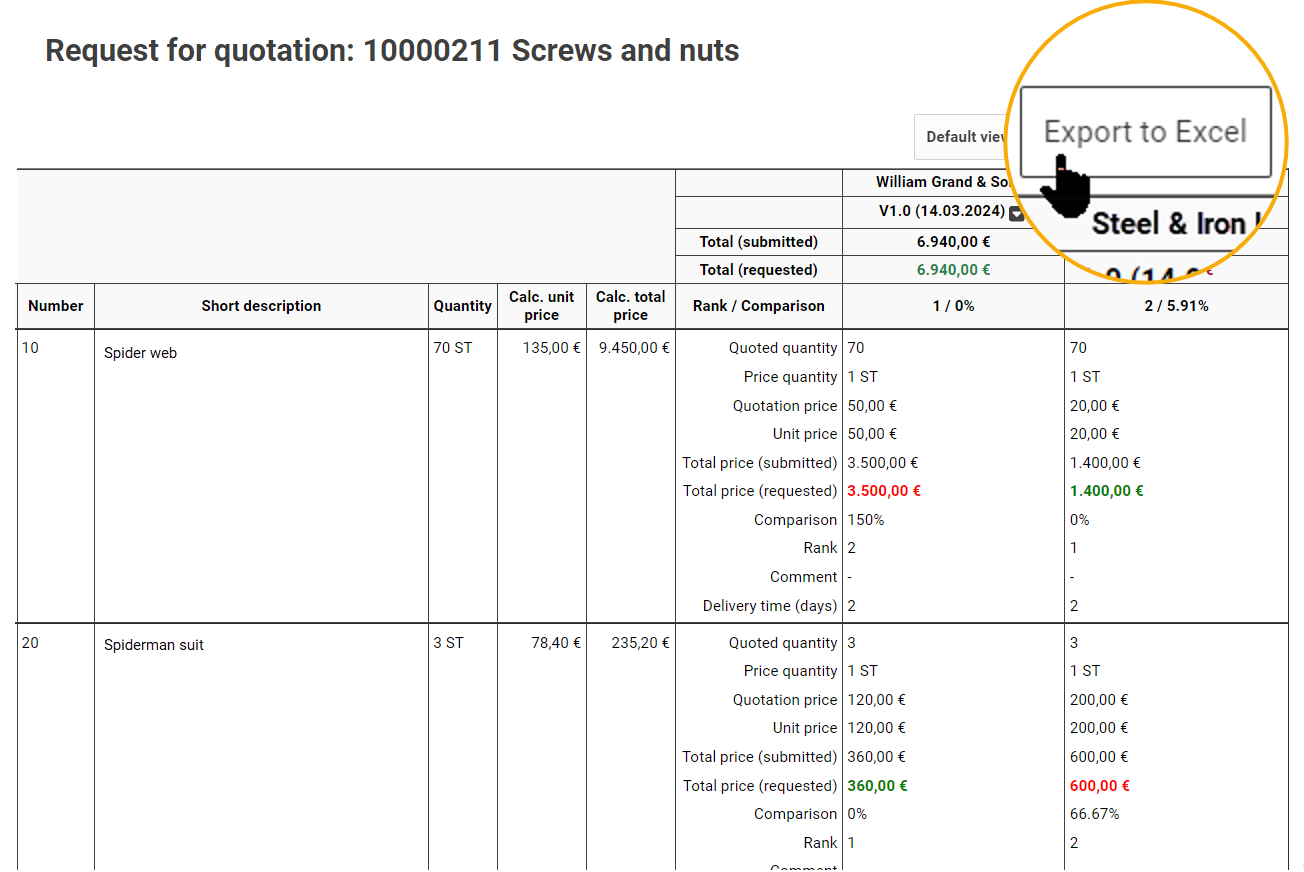
Task: Select the Short description column header
Action: [261, 306]
